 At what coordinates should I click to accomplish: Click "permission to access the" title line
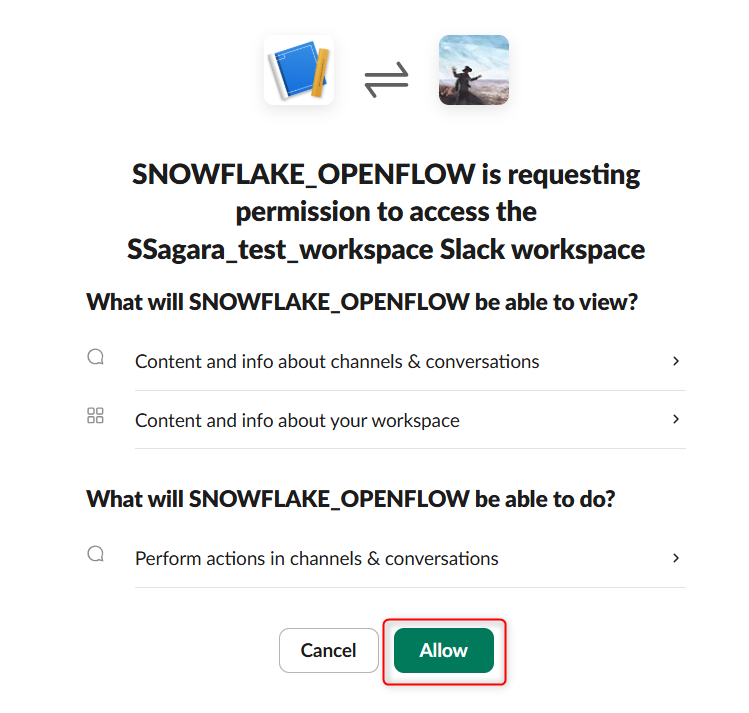(386, 212)
